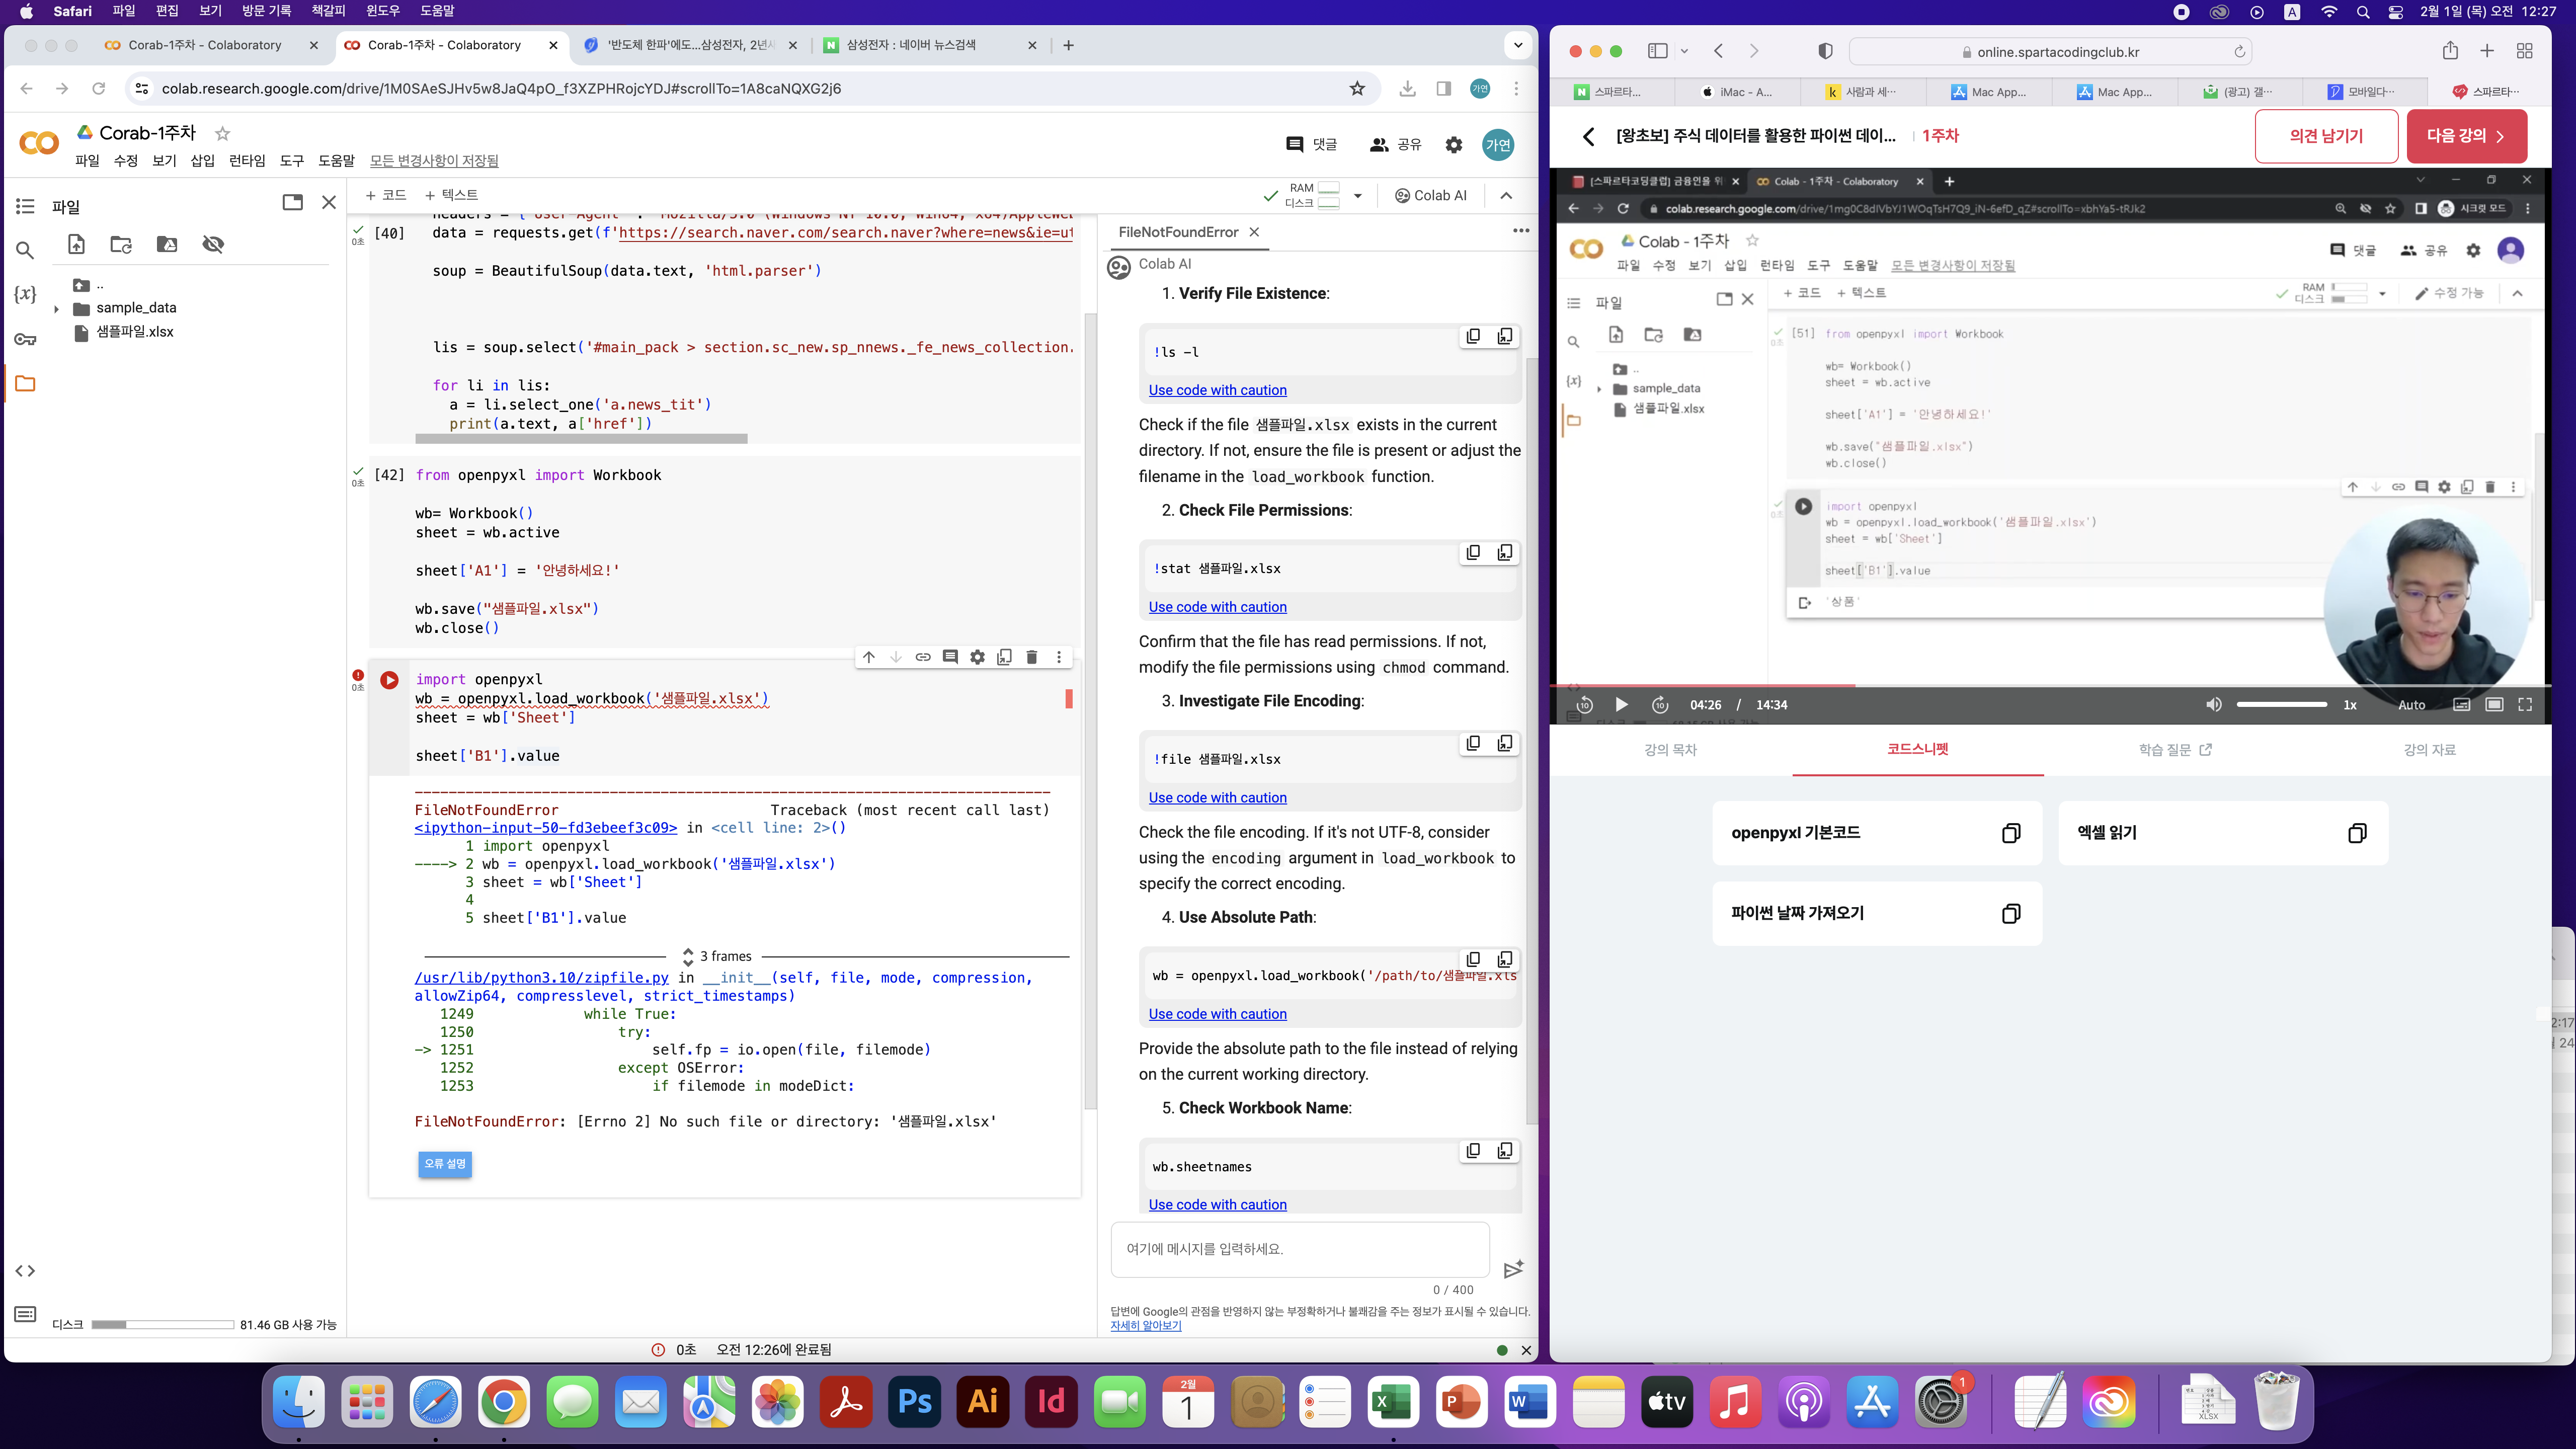Open the code snippets icon at sidebar bottom

pos(25,1271)
